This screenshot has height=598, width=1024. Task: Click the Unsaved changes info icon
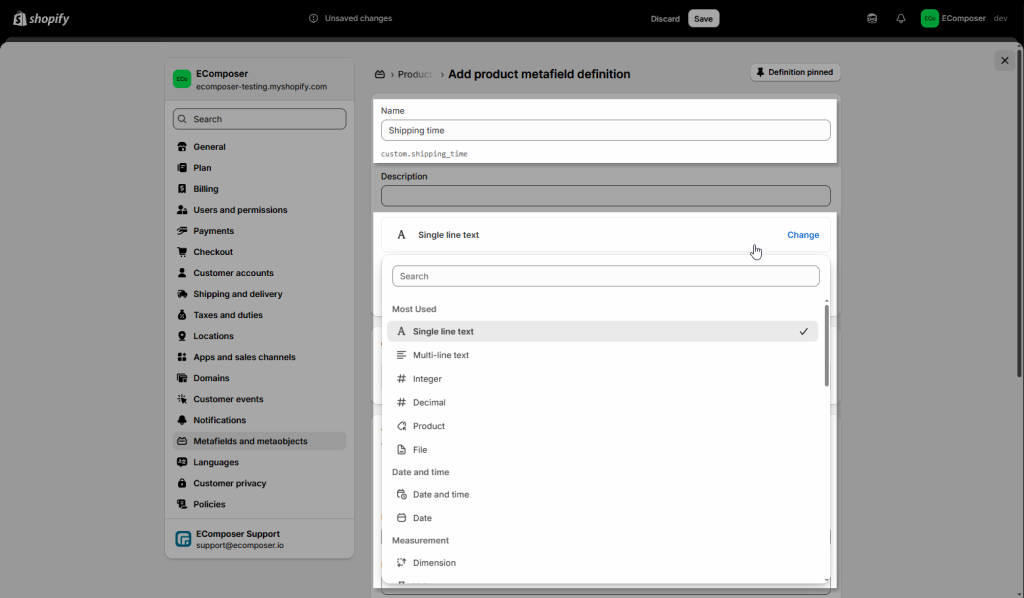(313, 18)
